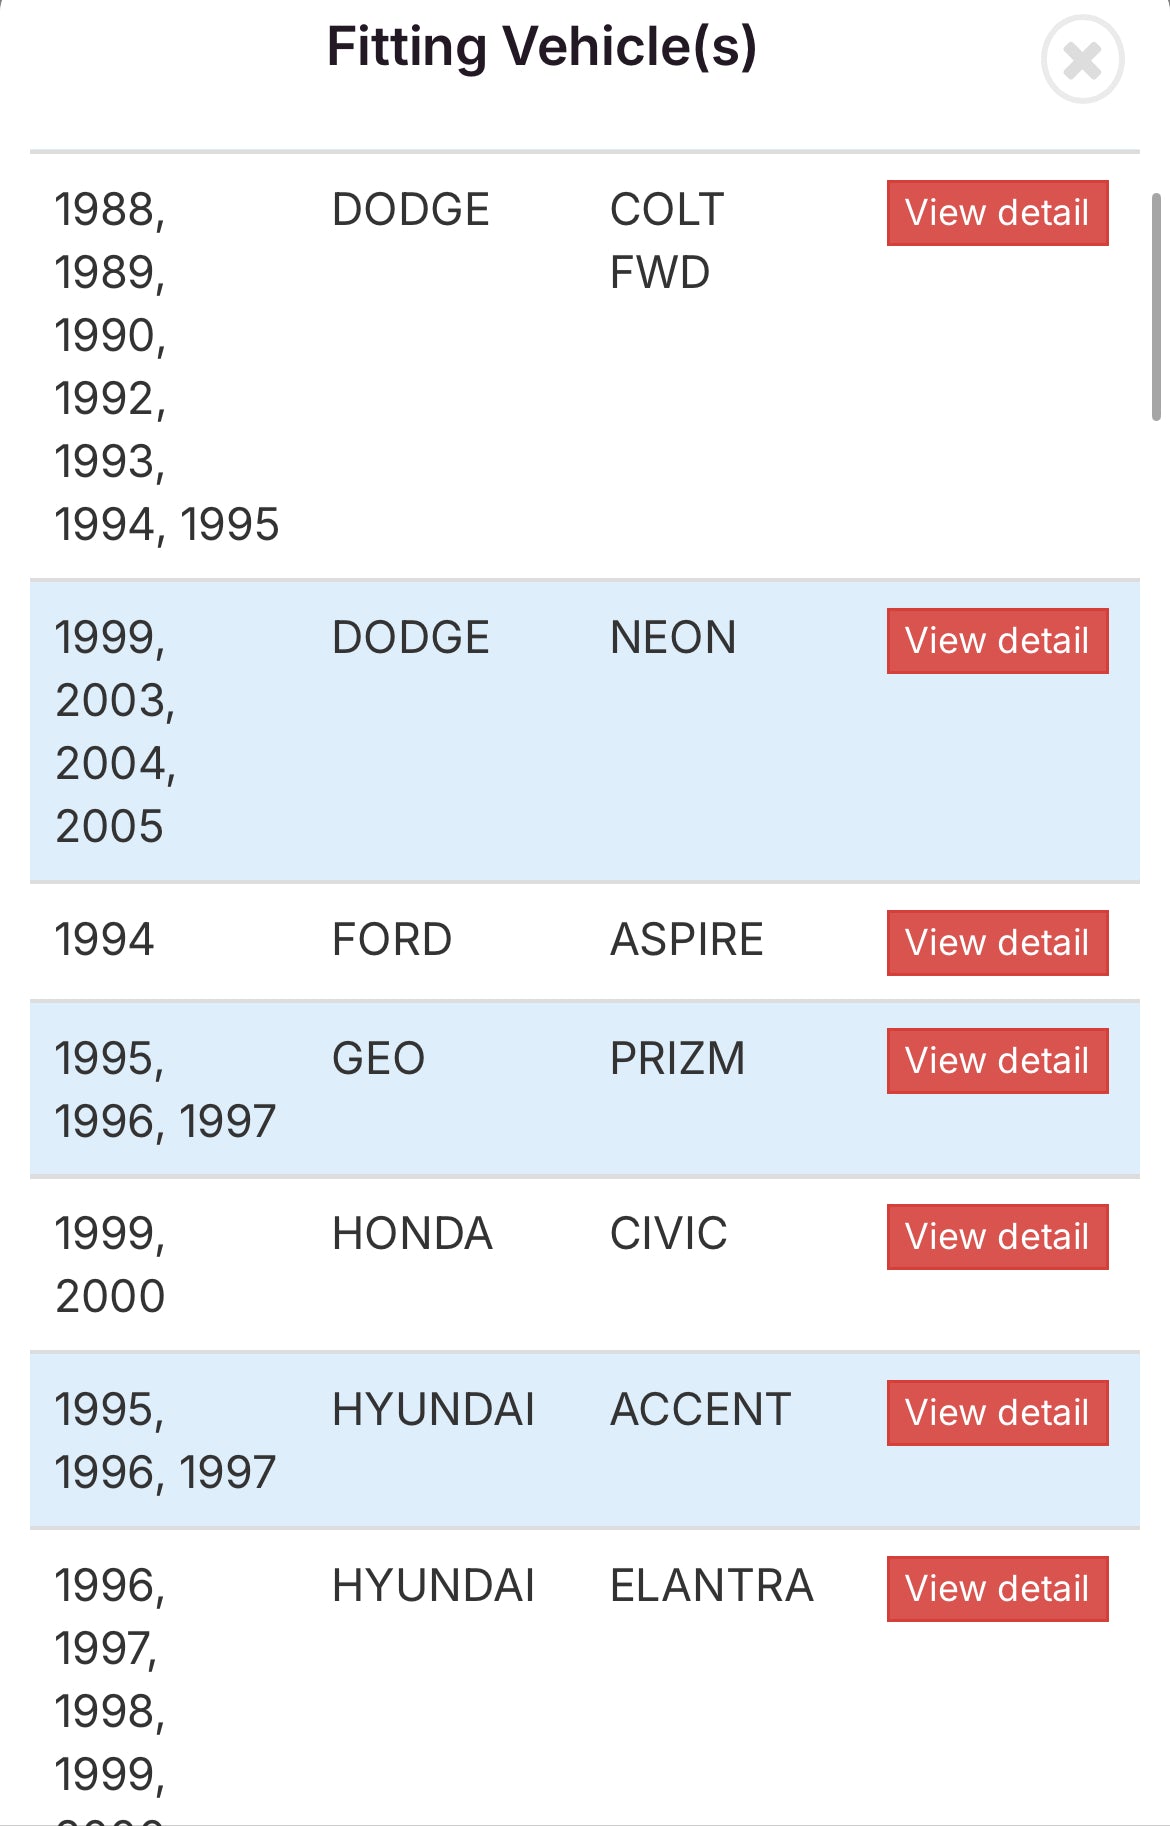View detail for Dodge Colt FWD
Viewport: 1170px width, 1826px height.
[997, 213]
